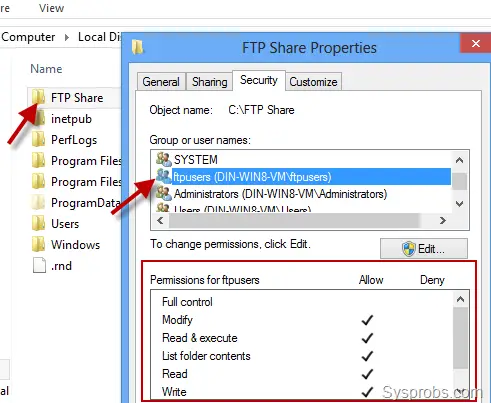Image resolution: width=491 pixels, height=403 pixels.
Task: Click the Read & execute Allow checkmark
Action: (367, 338)
